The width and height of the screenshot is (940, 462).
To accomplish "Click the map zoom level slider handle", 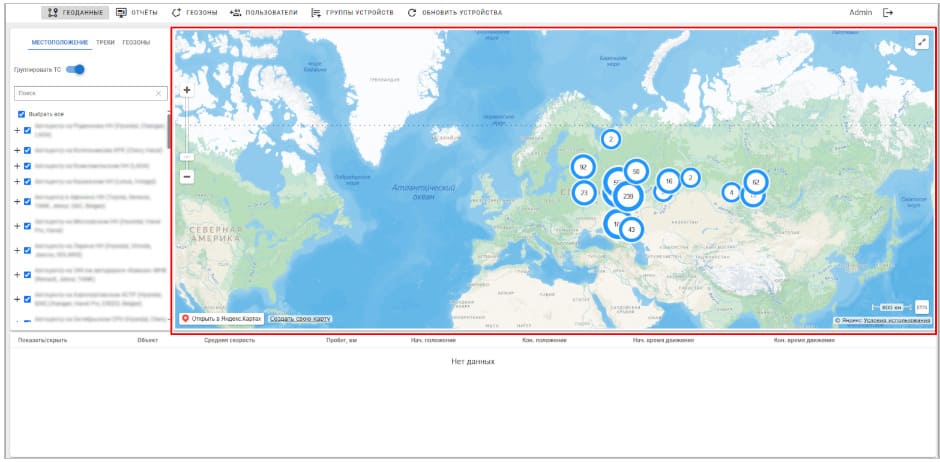I will coord(186,157).
